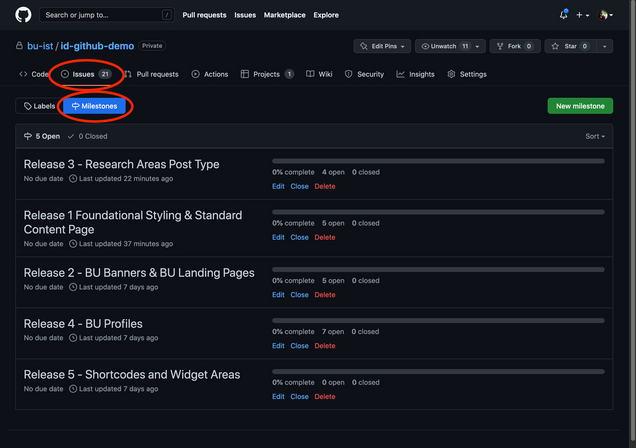
Task: Switch to the Labels view
Action: (39, 106)
